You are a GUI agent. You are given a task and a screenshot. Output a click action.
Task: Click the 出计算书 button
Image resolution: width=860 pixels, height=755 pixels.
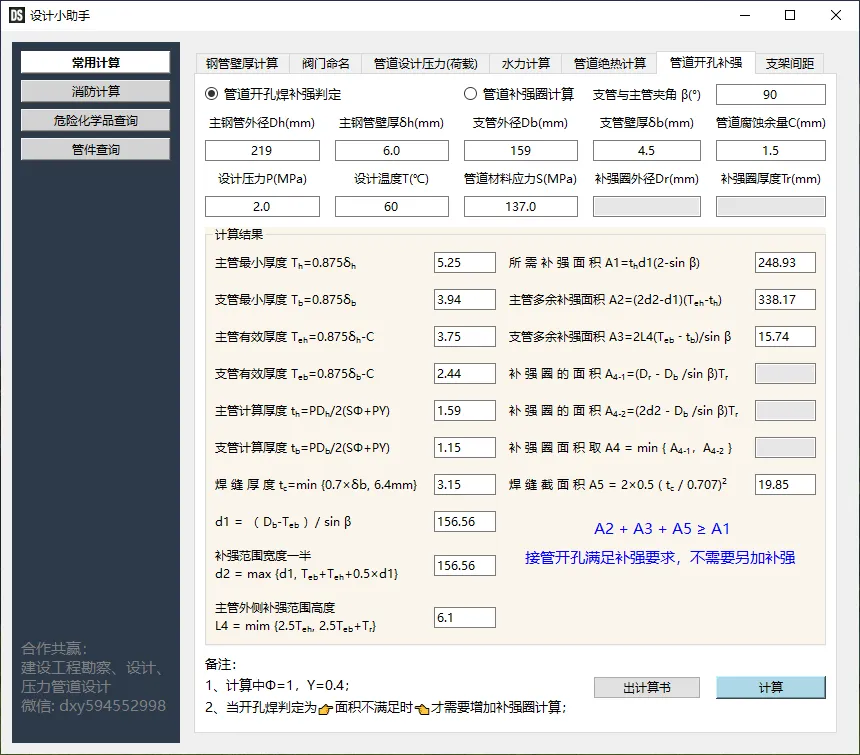647,688
